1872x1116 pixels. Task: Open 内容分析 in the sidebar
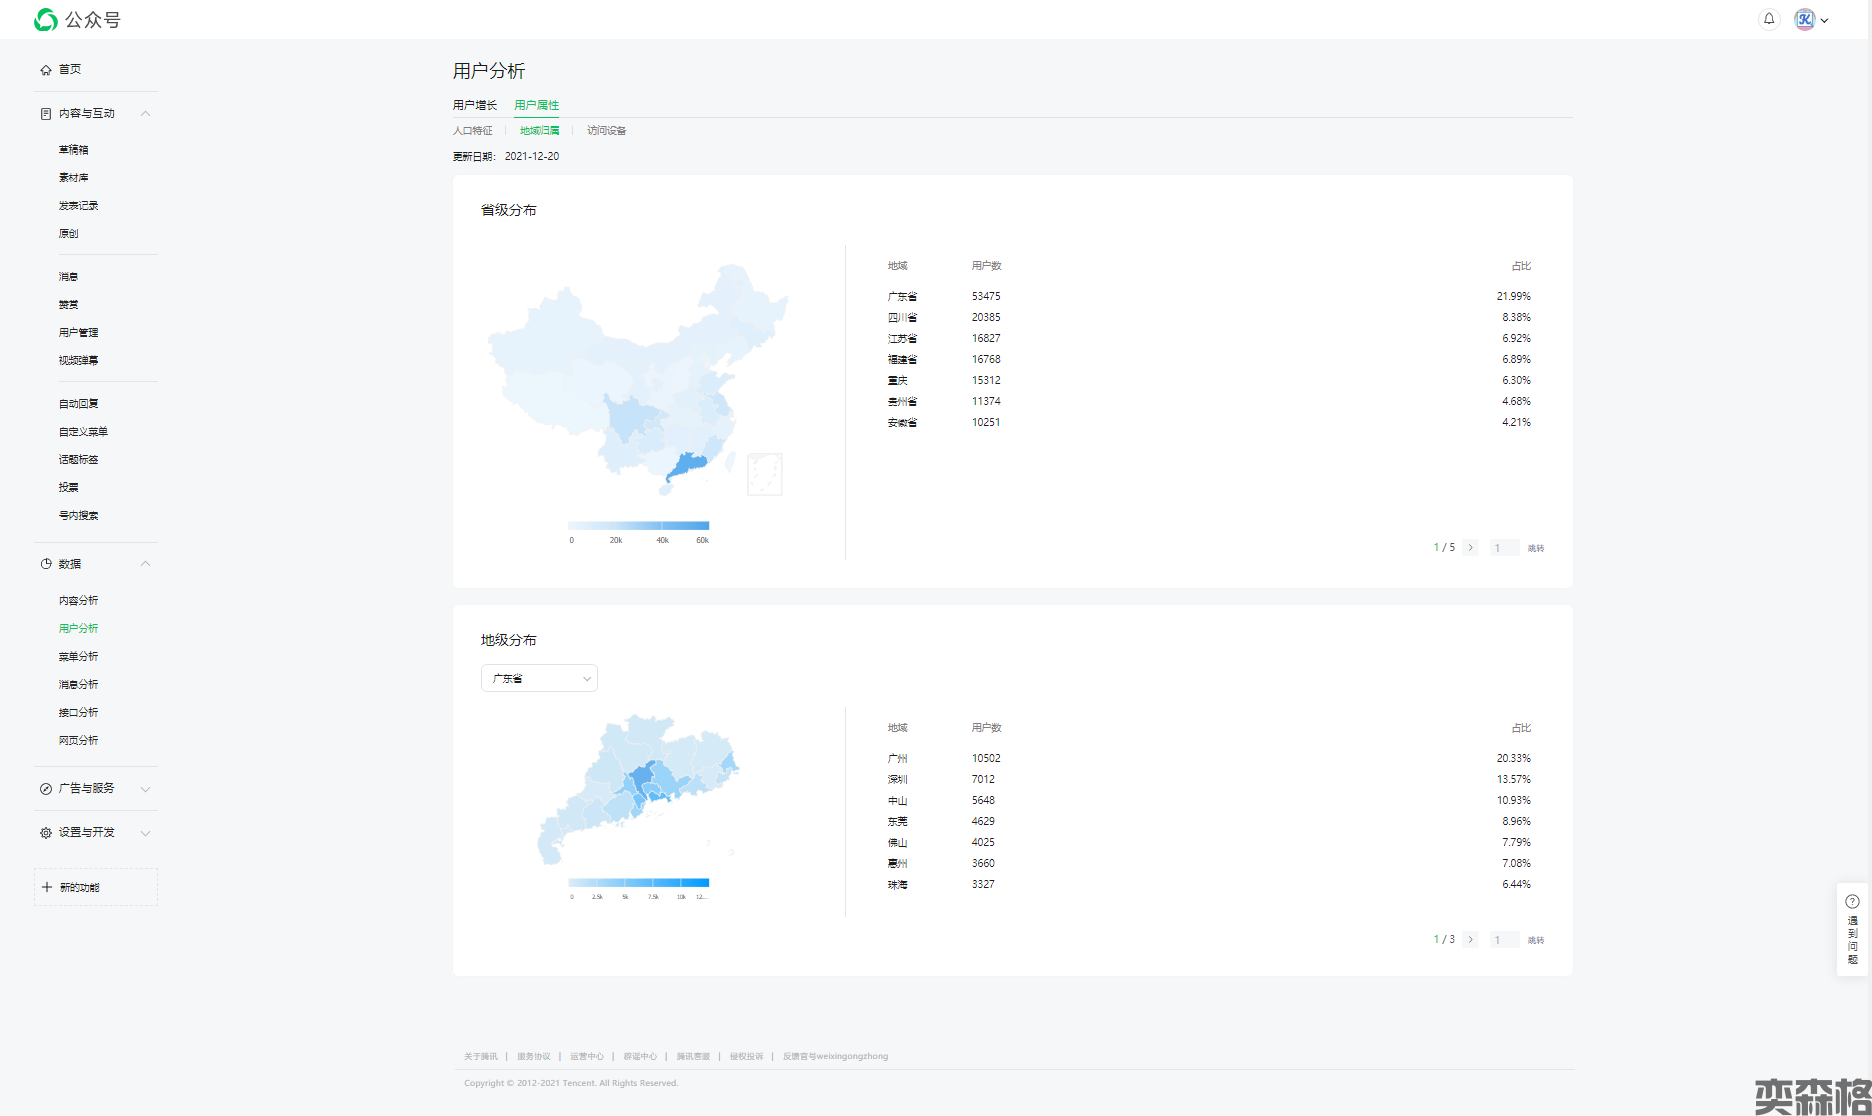[79, 601]
